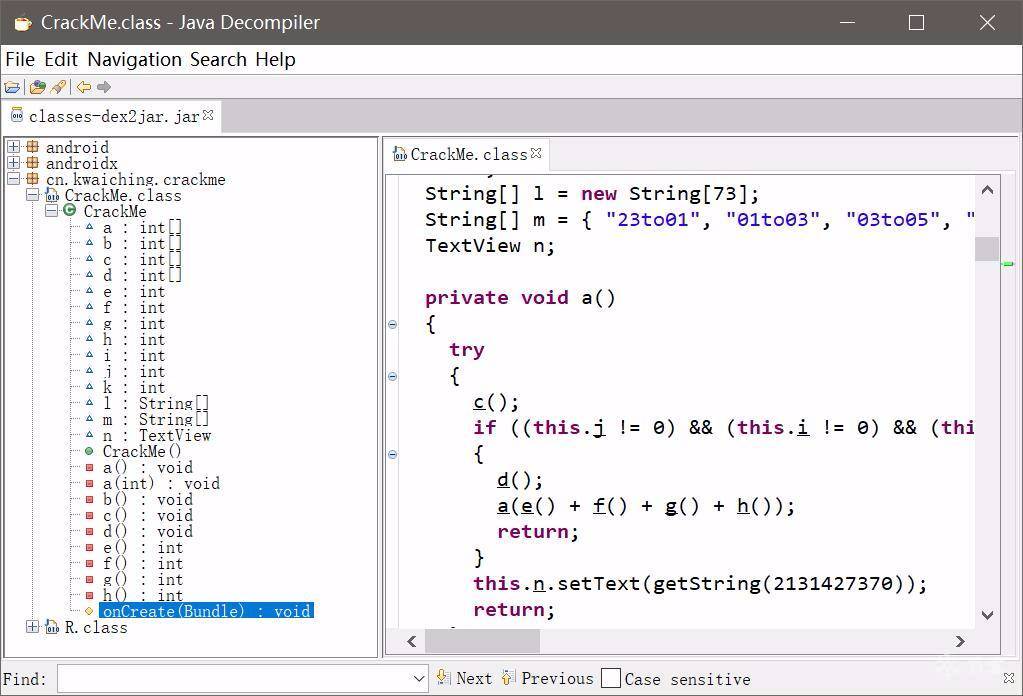Click the cn.kwaiching.crackme package icon
Viewport: 1023px width, 696px height.
coord(33,179)
